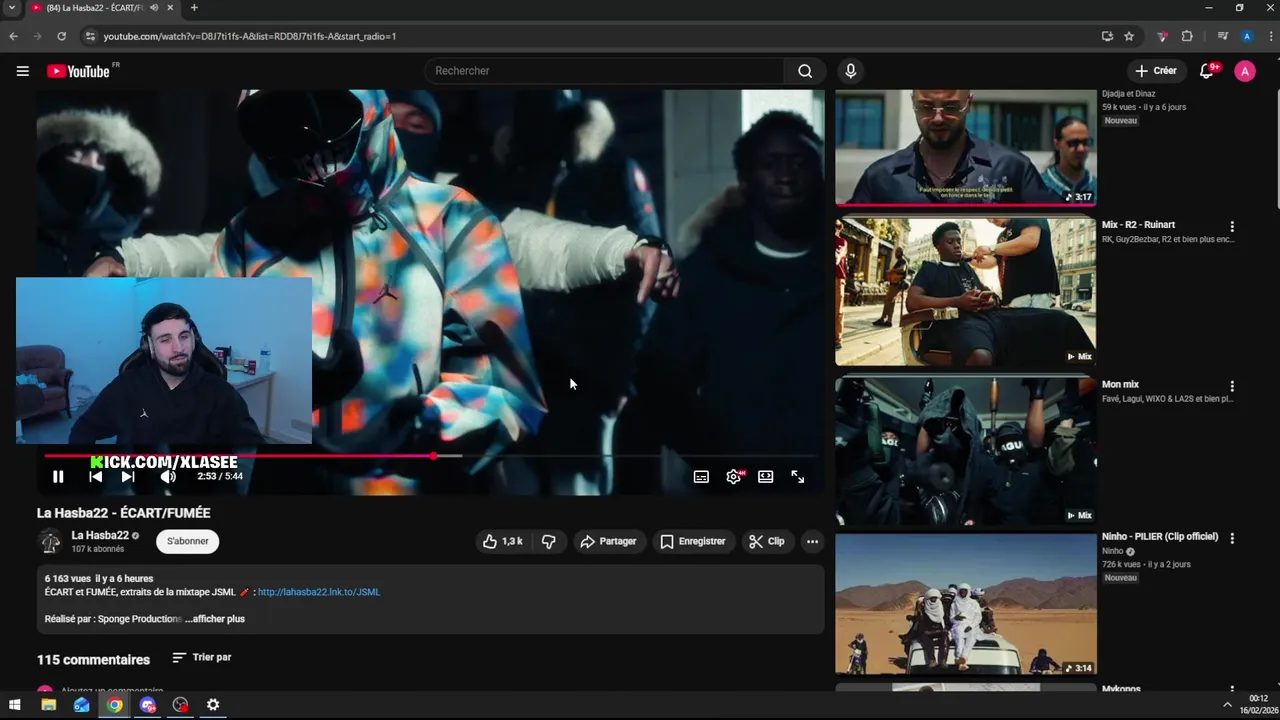
Task: Open the La Hasba22 channel name link
Action: pyautogui.click(x=100, y=535)
